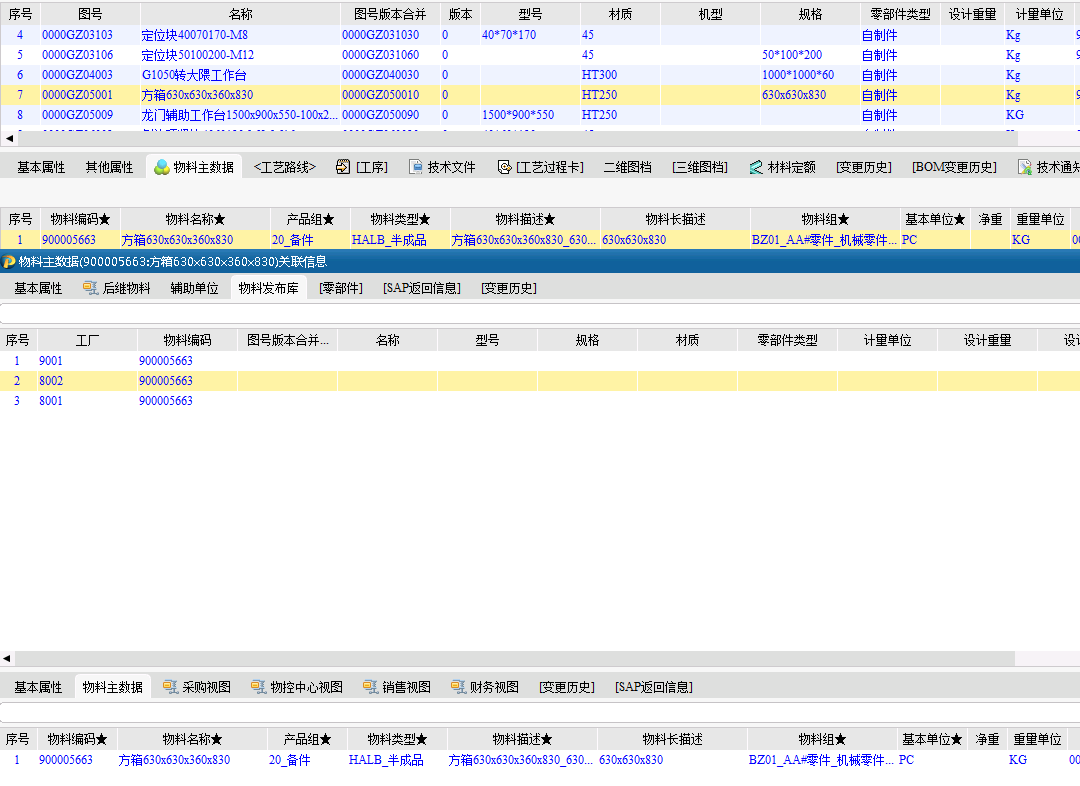The width and height of the screenshot is (1080, 786).
Task: Click left arrow of top horizontal scrollbar
Action: (x=8, y=138)
